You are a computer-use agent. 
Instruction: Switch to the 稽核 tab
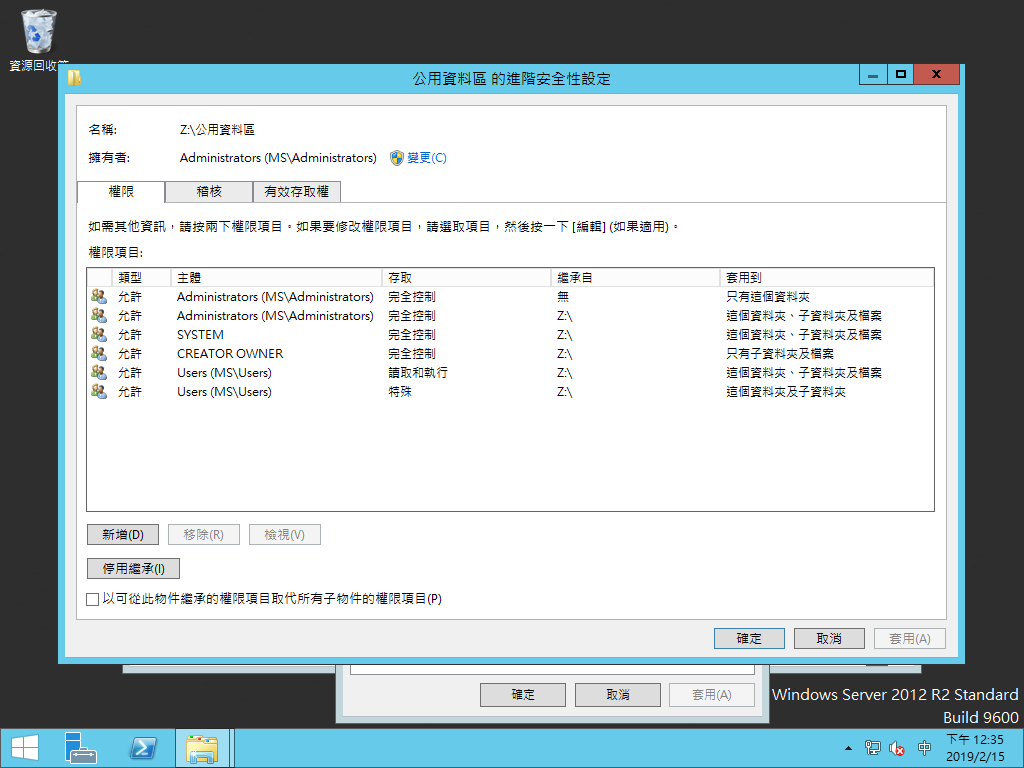[x=209, y=192]
